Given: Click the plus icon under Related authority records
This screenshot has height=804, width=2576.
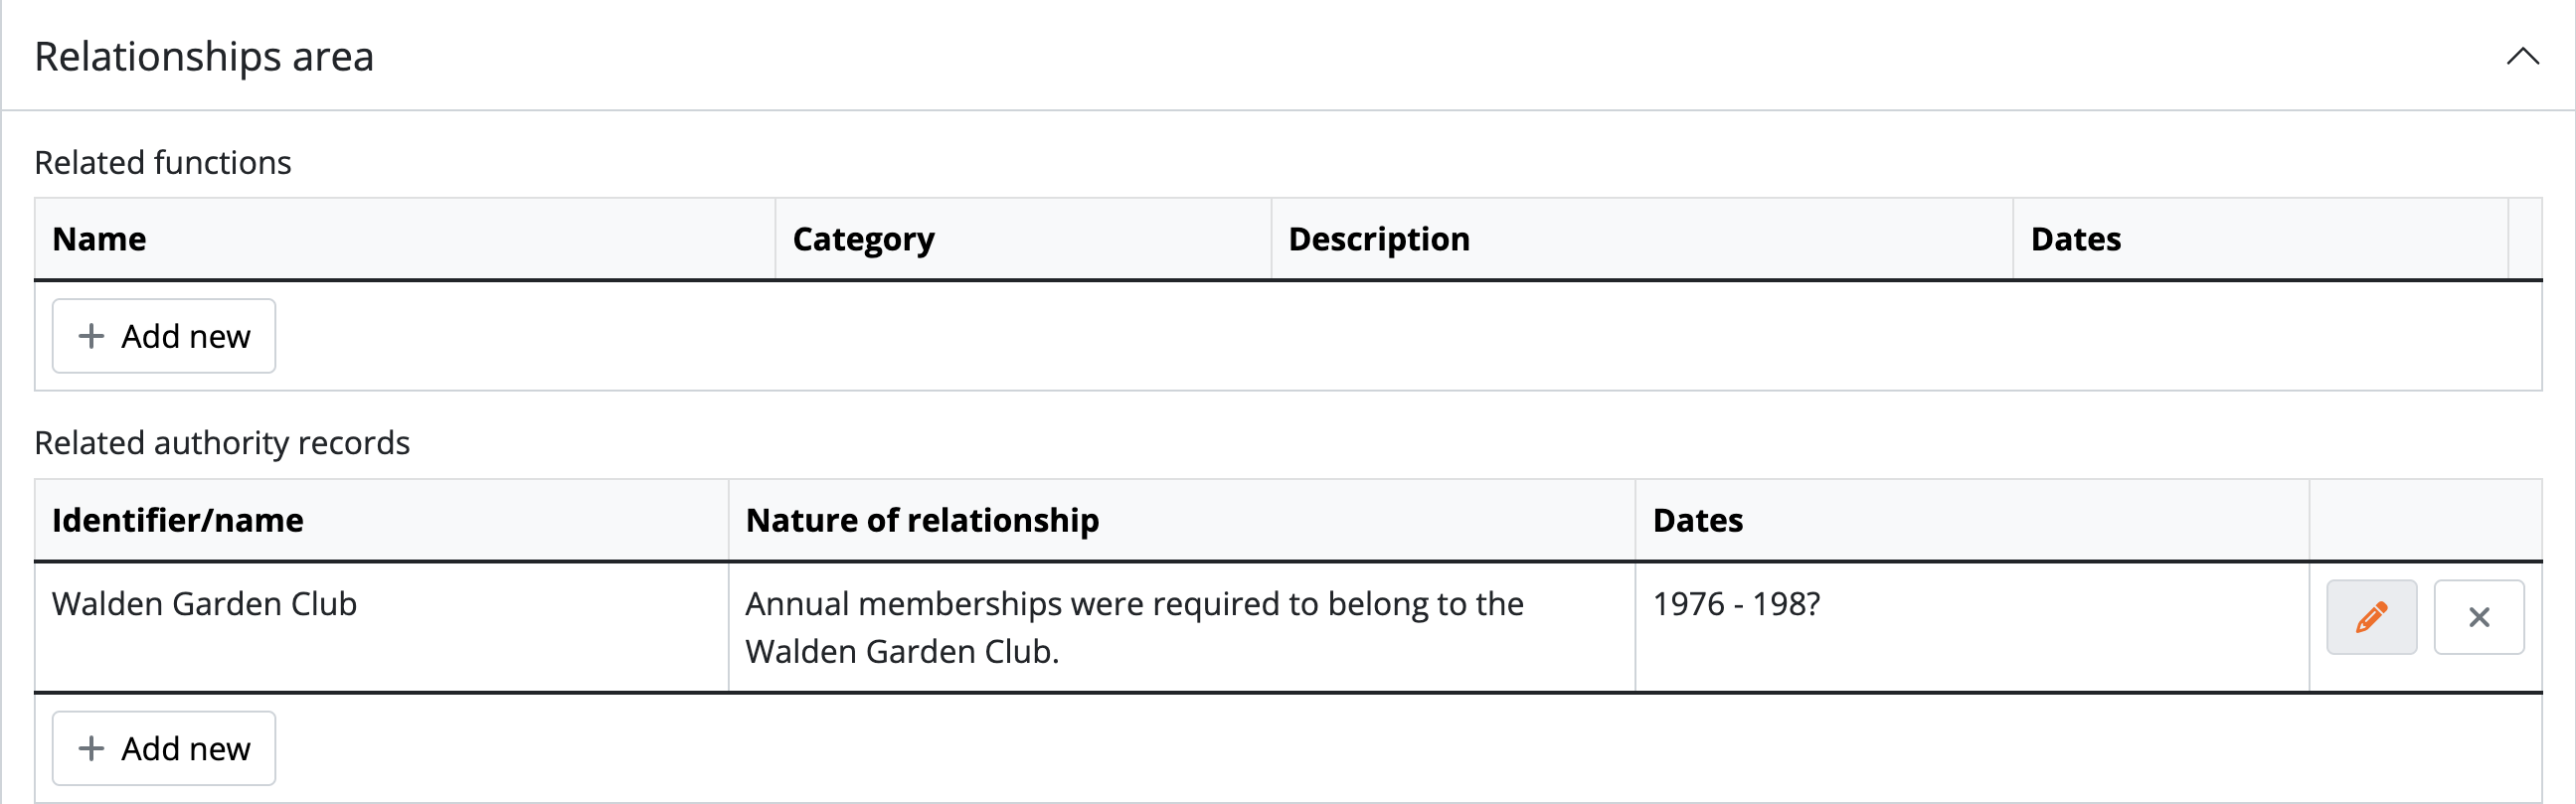Looking at the screenshot, I should point(91,748).
